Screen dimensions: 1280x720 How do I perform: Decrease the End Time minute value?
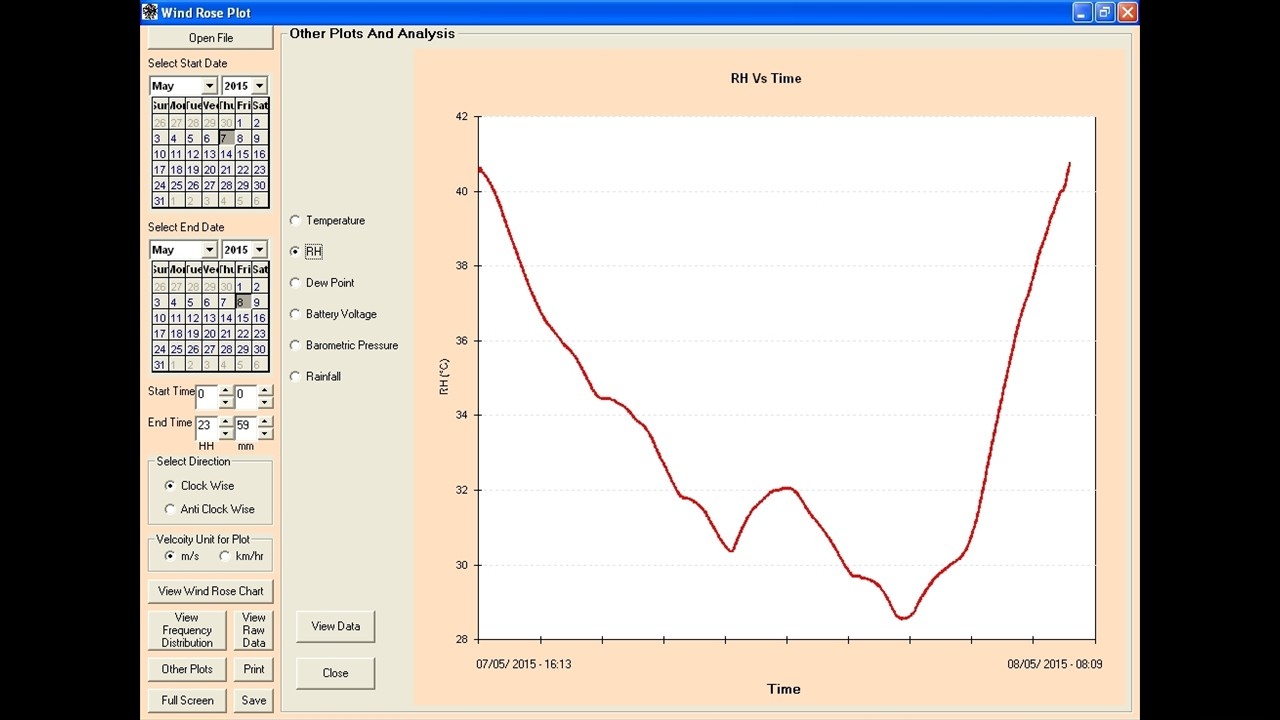tap(265, 433)
